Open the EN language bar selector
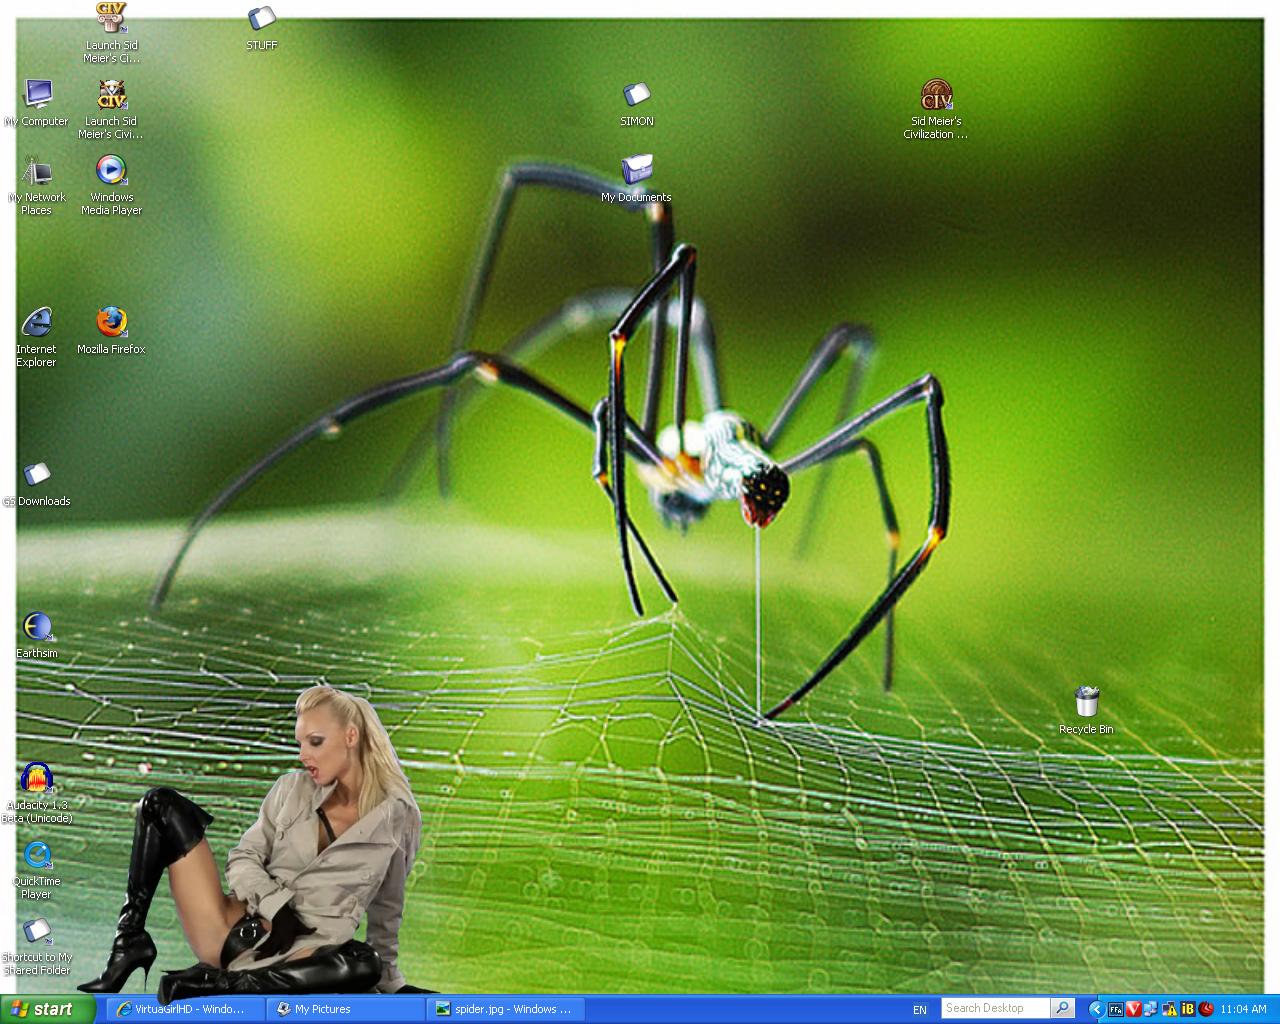Image resolution: width=1280 pixels, height=1024 pixels. click(x=920, y=1009)
